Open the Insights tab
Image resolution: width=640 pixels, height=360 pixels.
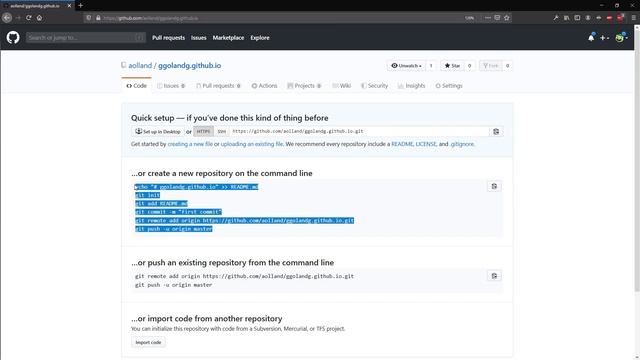pos(411,86)
